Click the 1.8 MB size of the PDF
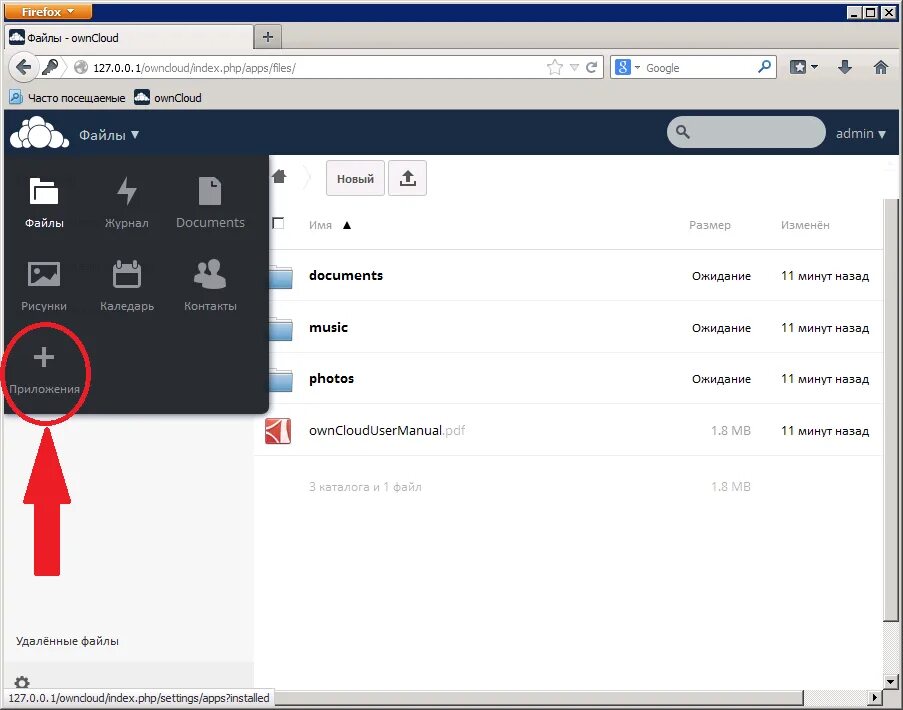Image resolution: width=903 pixels, height=710 pixels. pos(730,430)
